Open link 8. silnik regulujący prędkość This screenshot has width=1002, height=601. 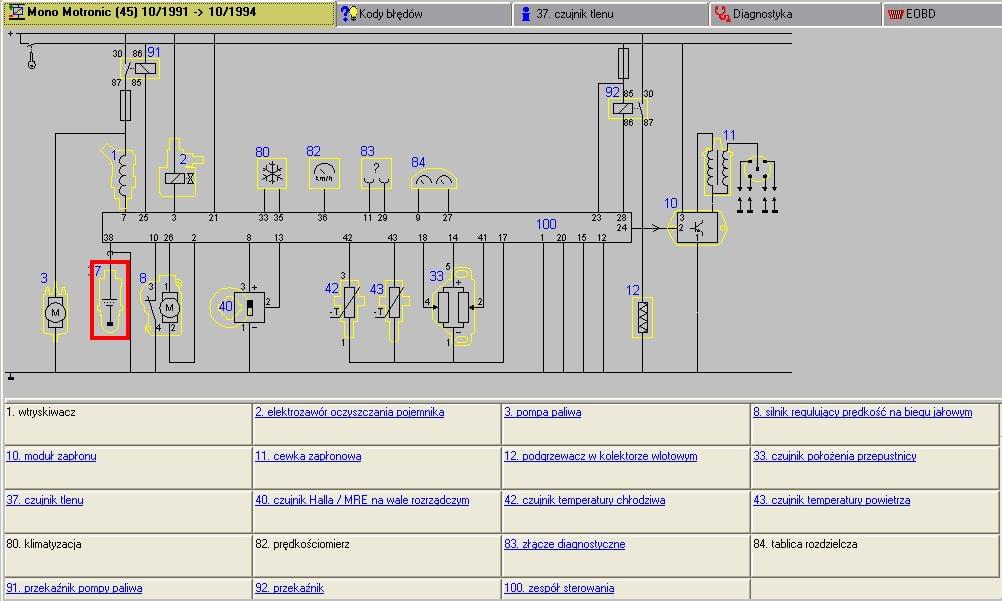(863, 412)
